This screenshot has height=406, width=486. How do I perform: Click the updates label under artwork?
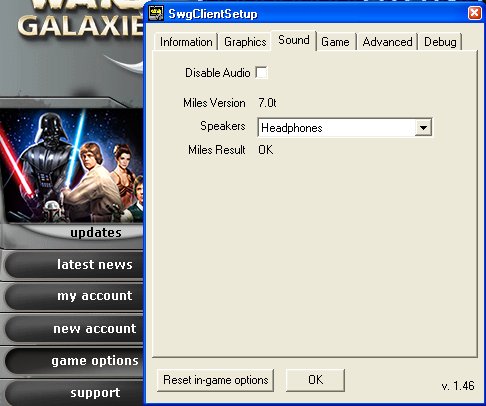[x=96, y=233]
